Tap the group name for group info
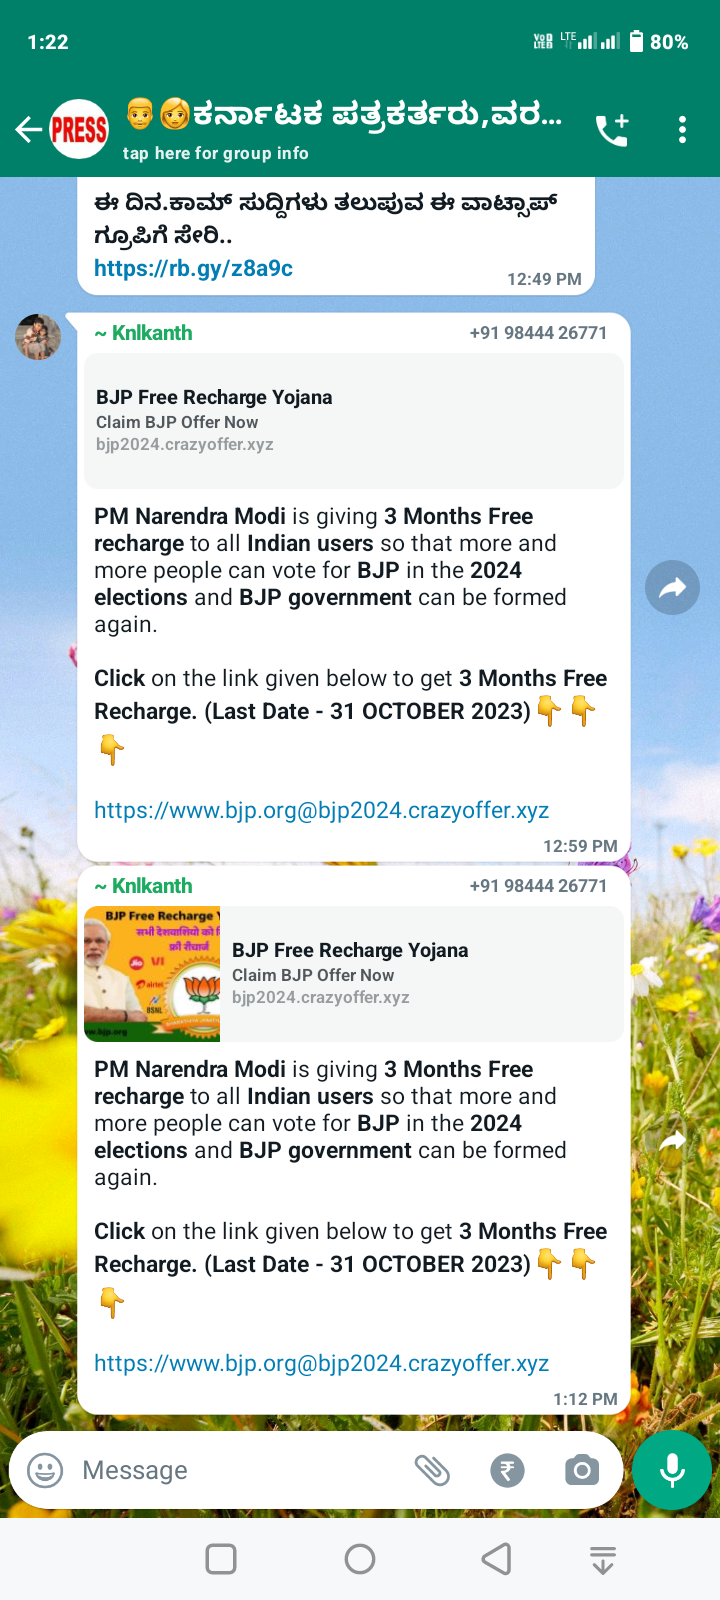The width and height of the screenshot is (720, 1600). coord(343,115)
